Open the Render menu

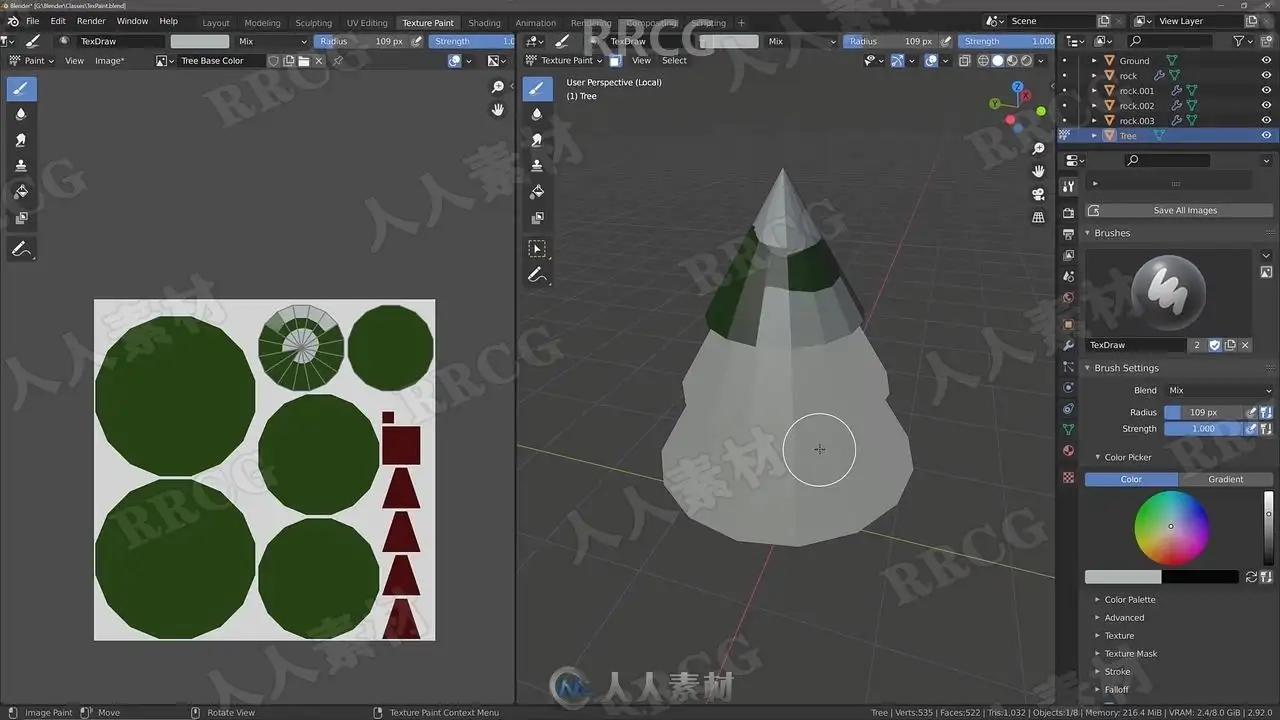coord(91,21)
